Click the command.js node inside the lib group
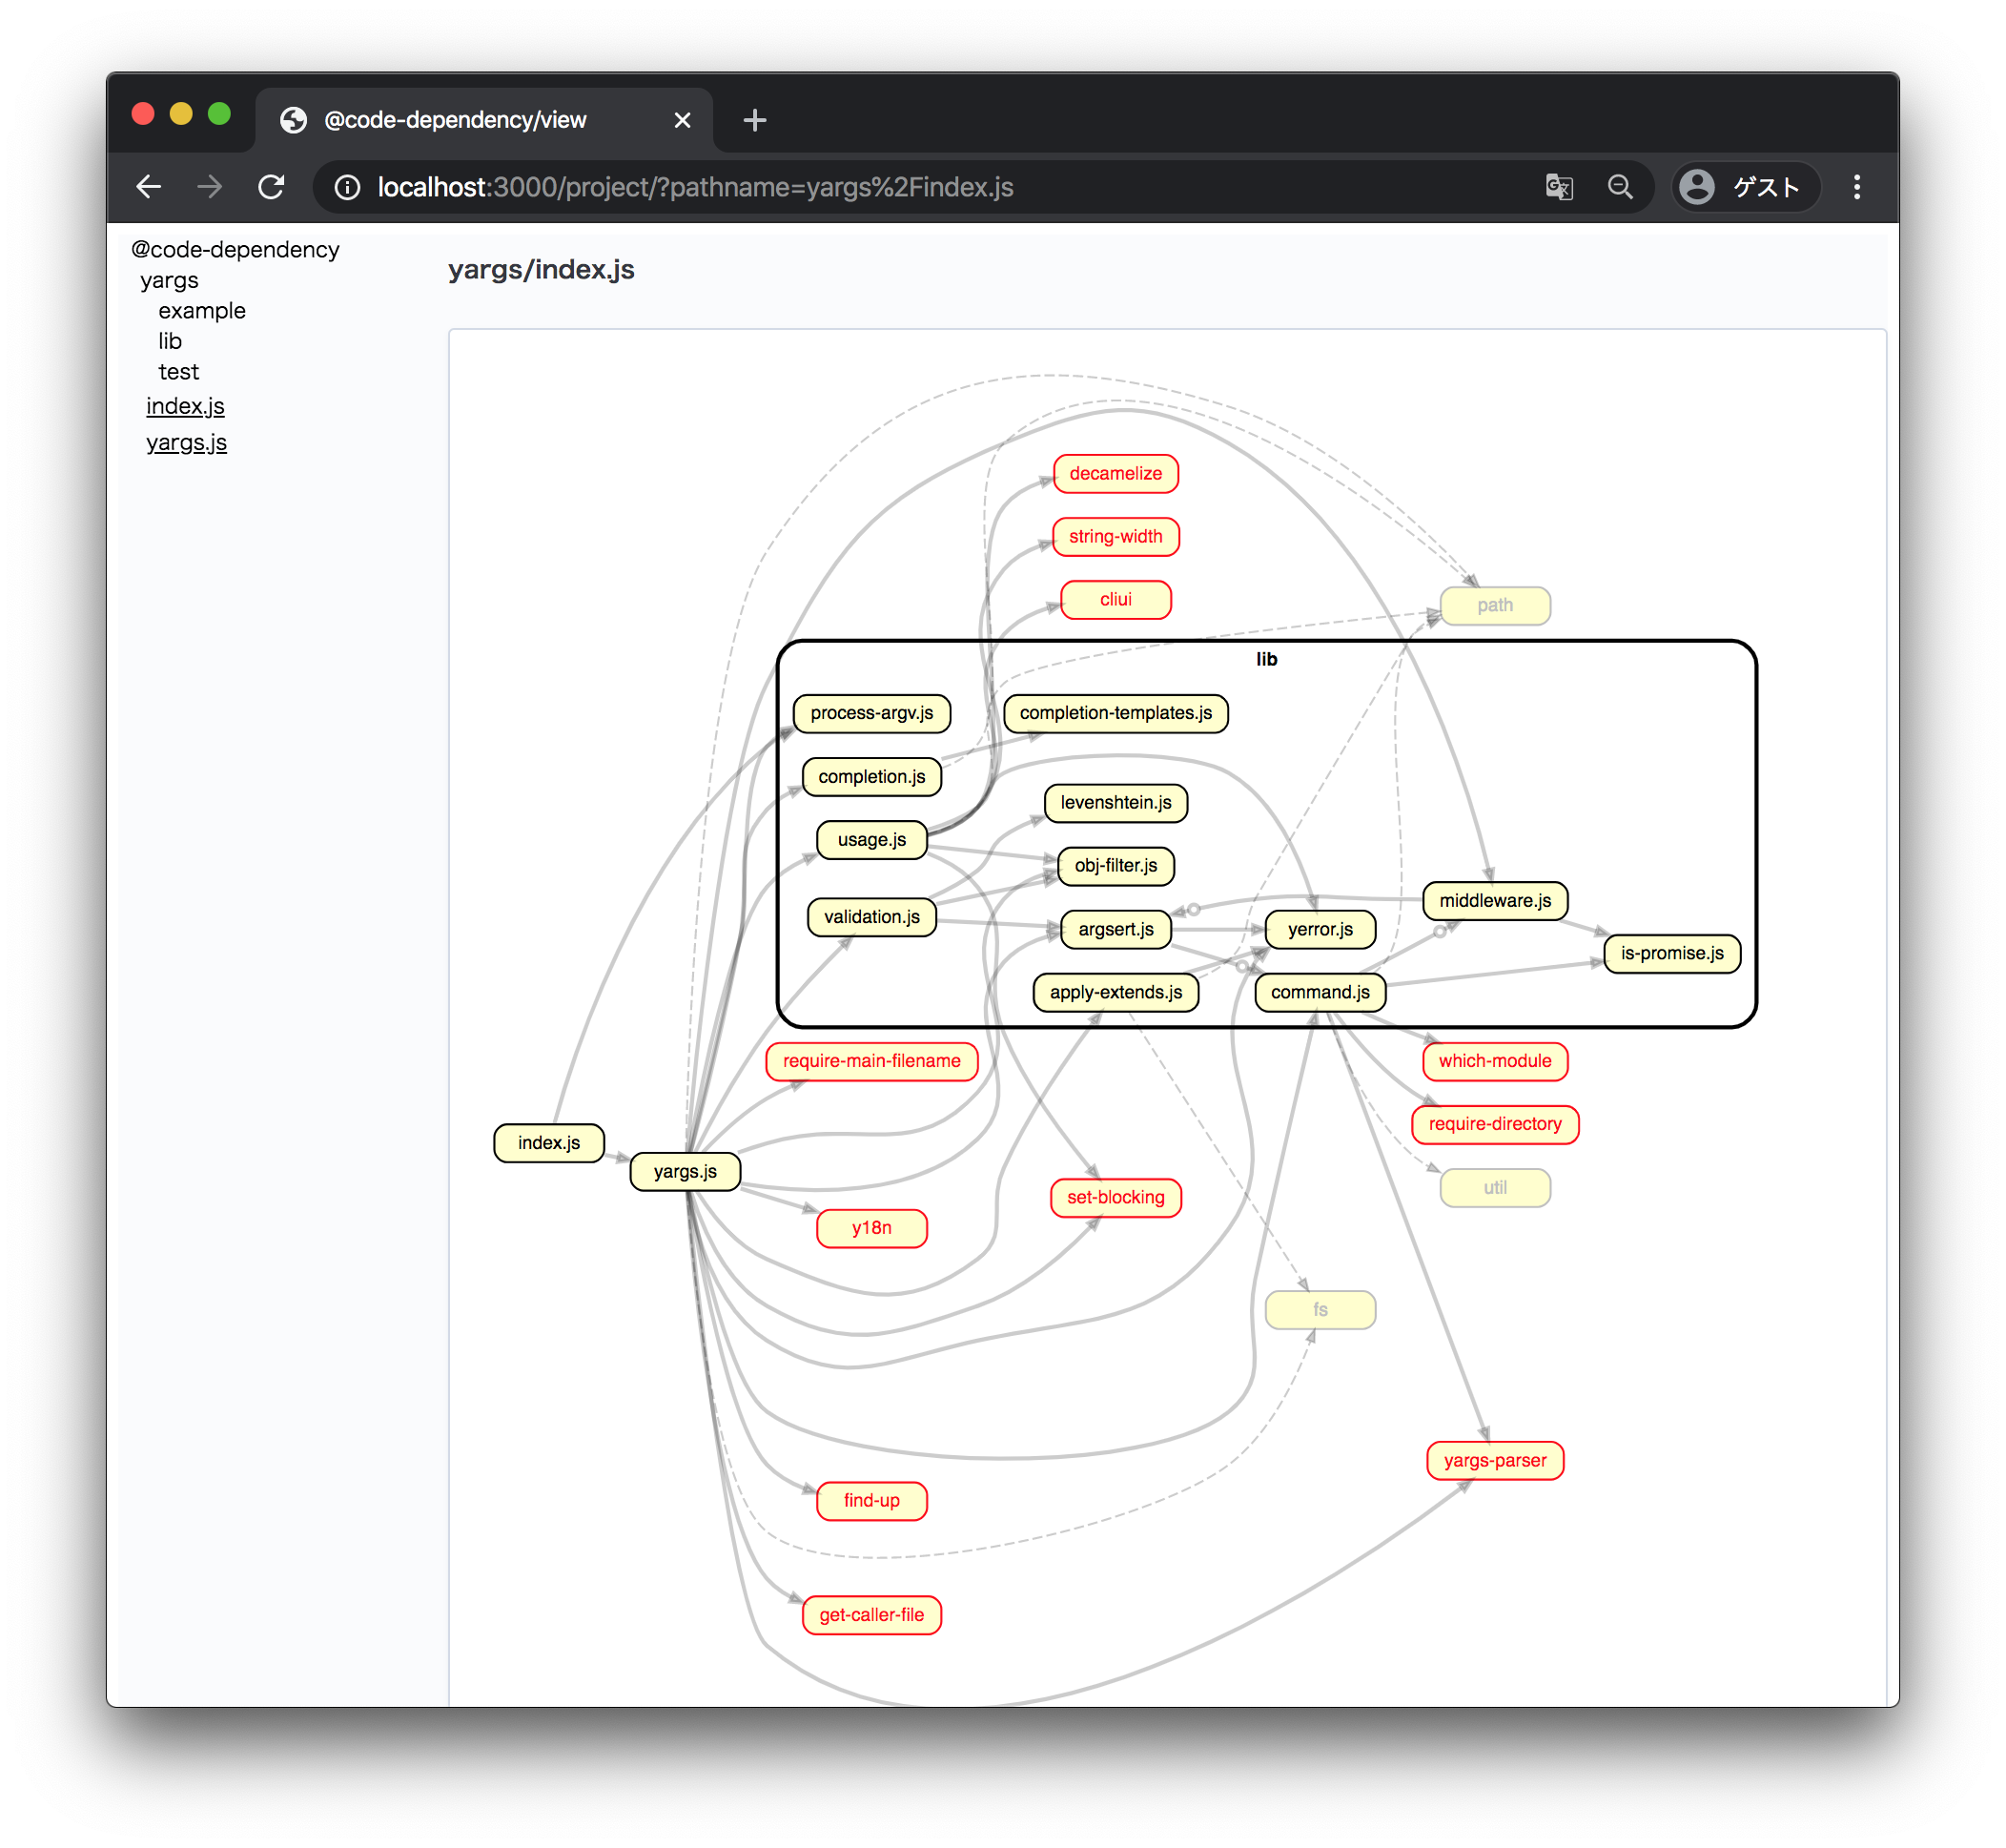 tap(1320, 992)
